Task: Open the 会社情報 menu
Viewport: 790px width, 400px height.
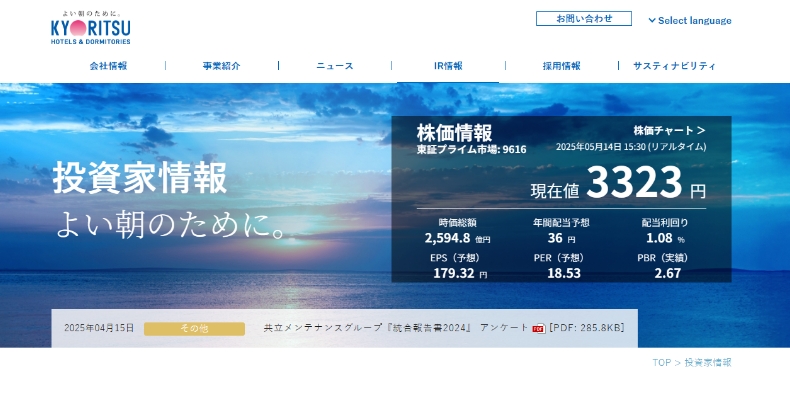Action: [x=108, y=66]
